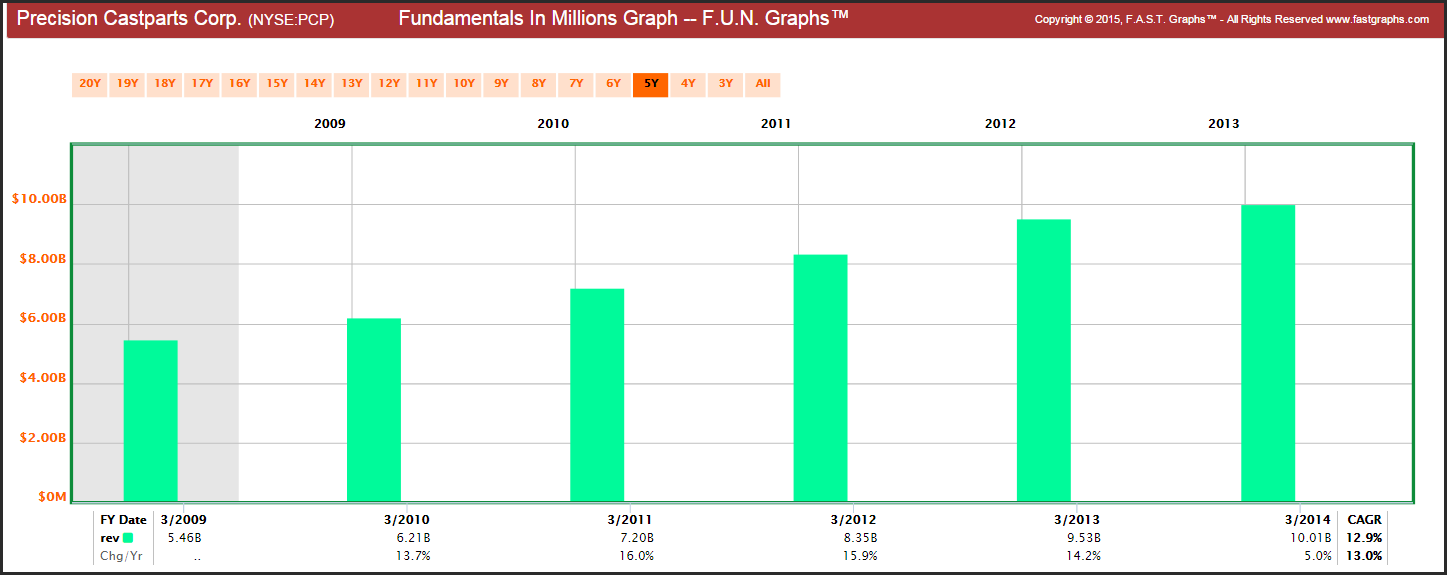Click the 2013 year label above chart

point(1223,124)
